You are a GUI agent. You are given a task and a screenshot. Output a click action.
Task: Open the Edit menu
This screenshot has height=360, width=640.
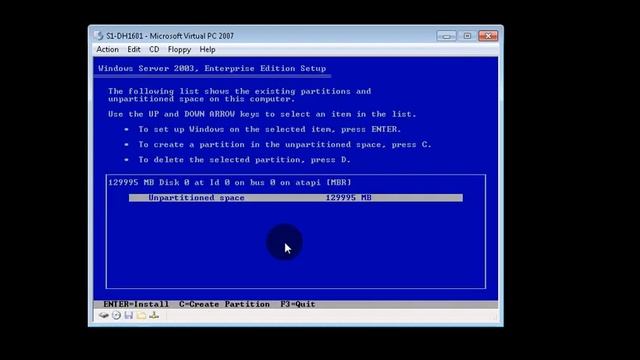(x=134, y=49)
